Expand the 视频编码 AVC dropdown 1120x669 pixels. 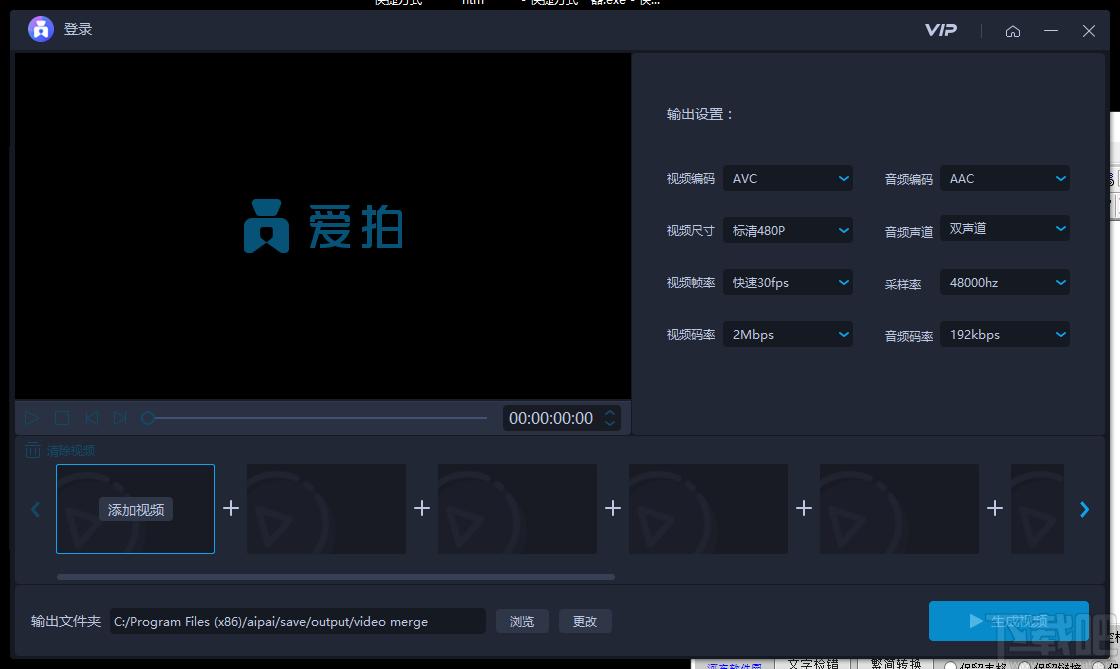click(x=788, y=178)
